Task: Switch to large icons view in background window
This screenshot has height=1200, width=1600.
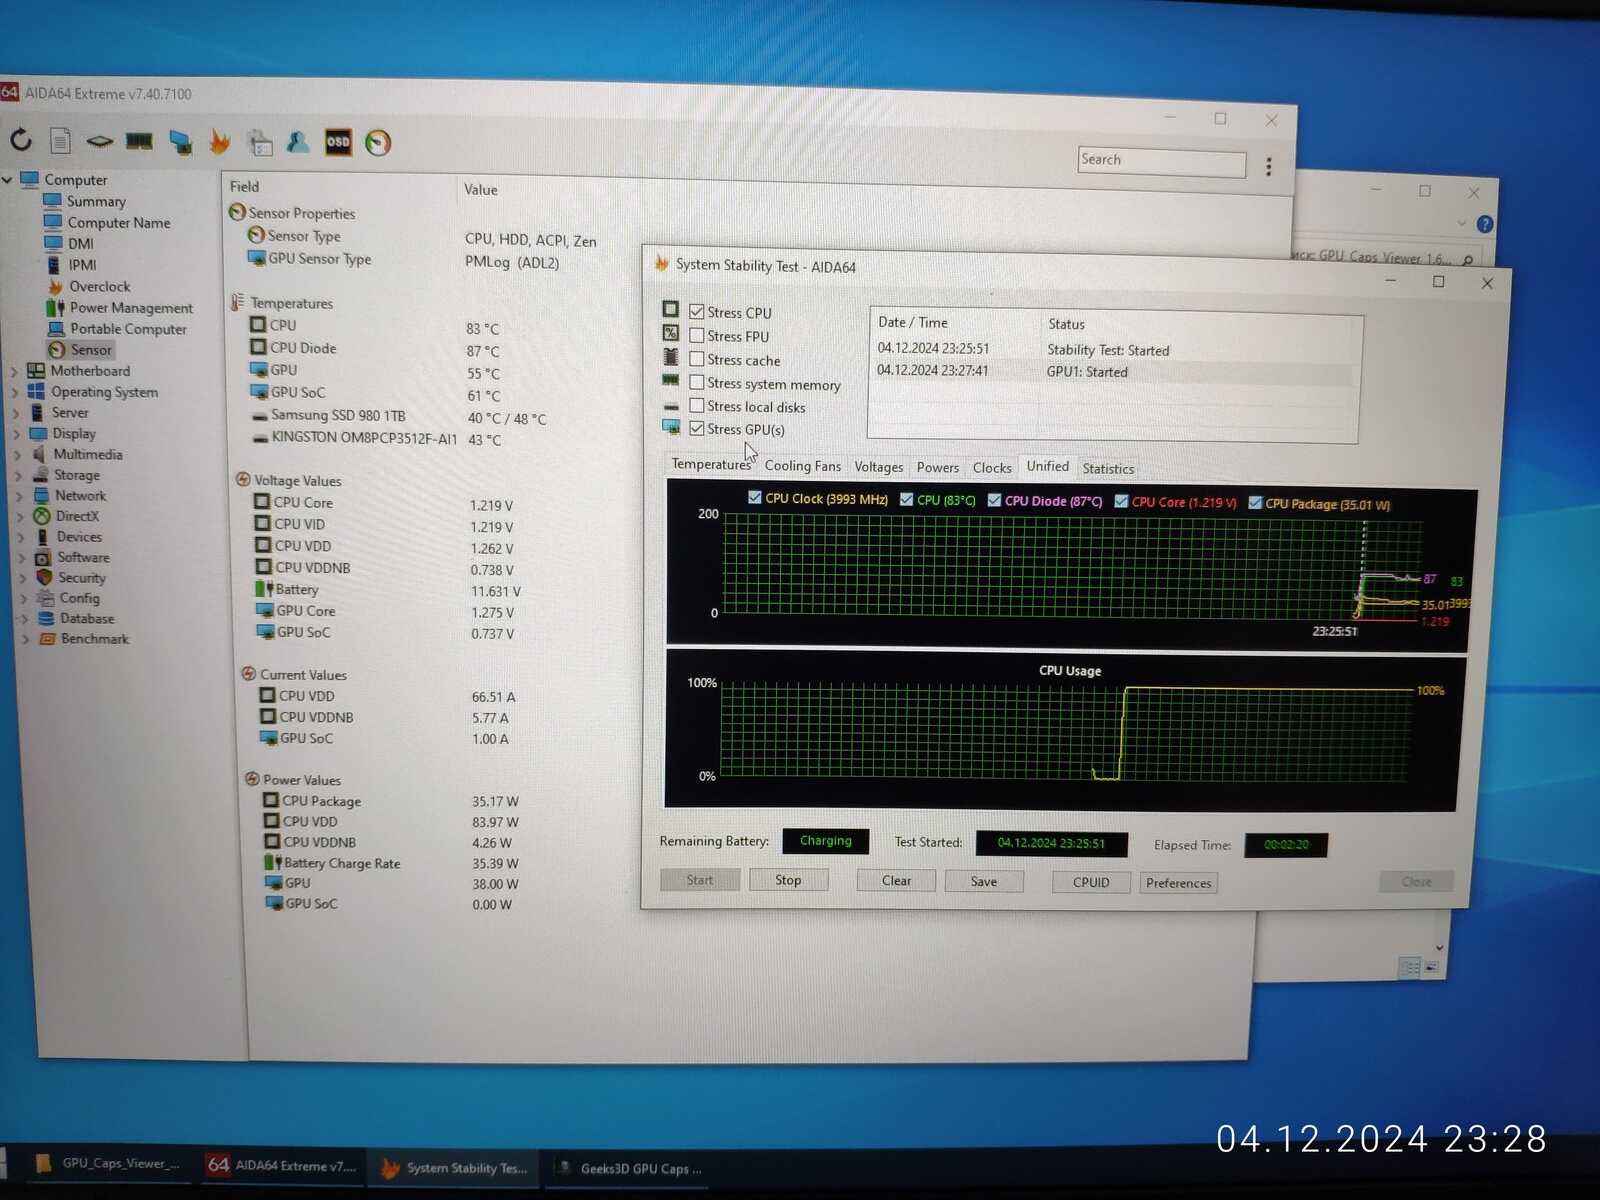Action: (1431, 967)
